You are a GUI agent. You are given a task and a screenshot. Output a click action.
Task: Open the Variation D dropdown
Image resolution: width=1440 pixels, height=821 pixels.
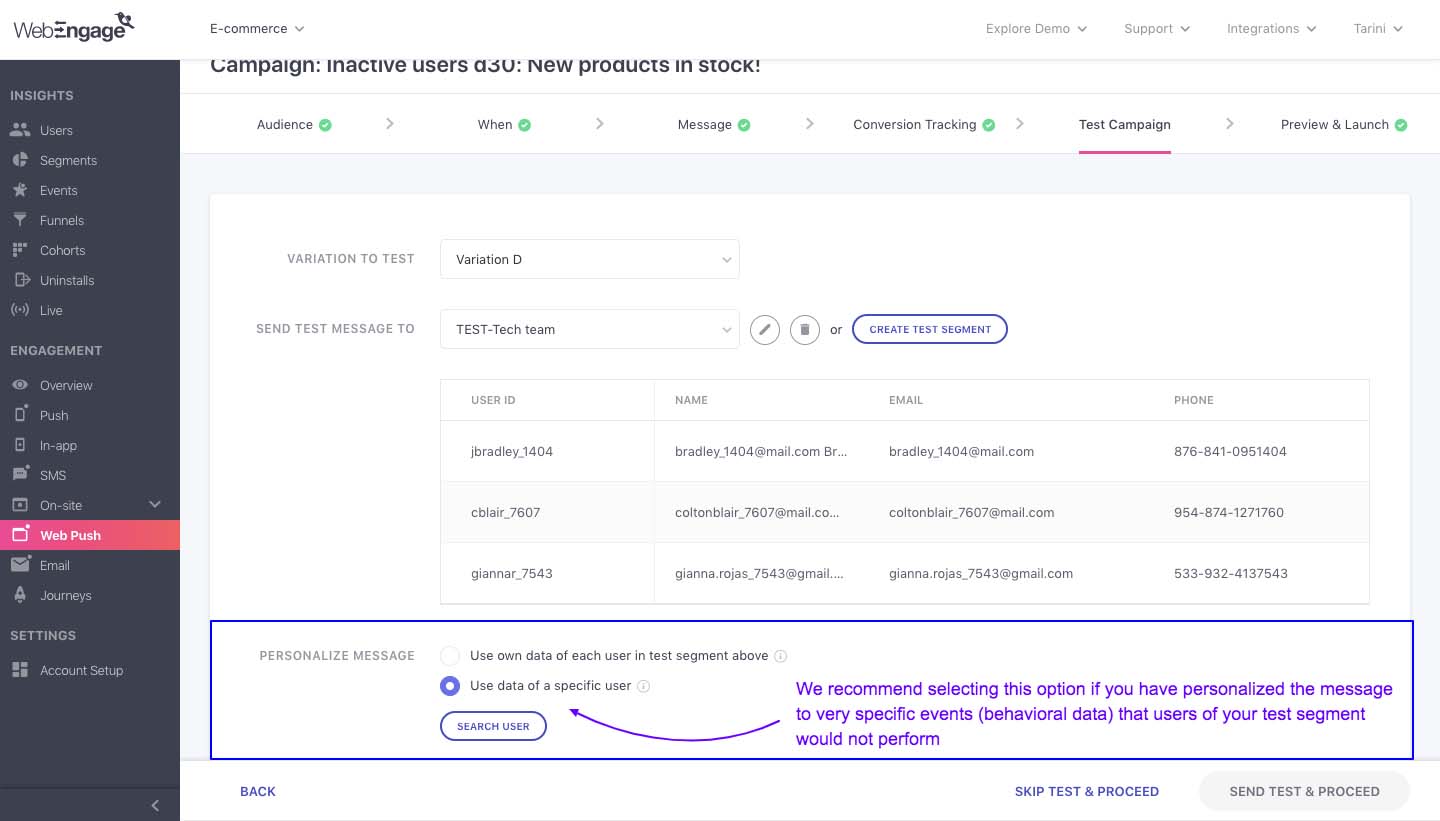(590, 259)
